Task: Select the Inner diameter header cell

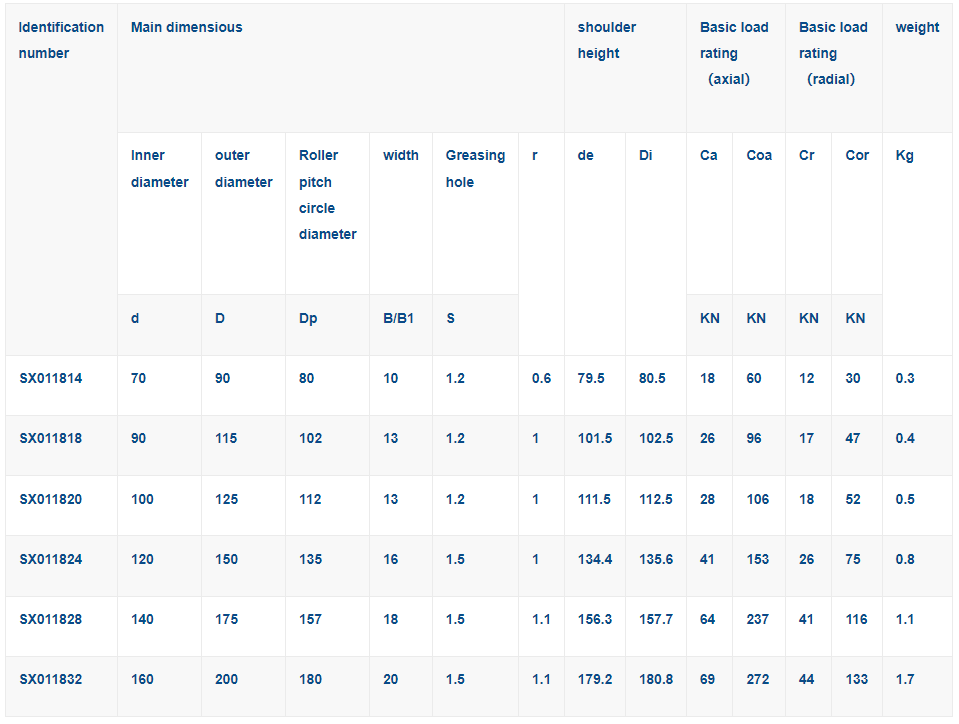Action: [159, 168]
